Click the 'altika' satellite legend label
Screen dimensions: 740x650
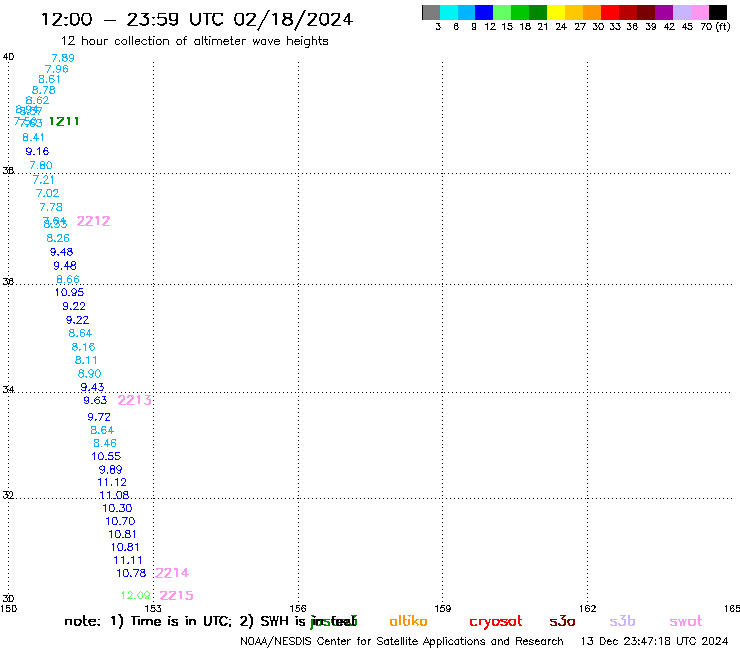(408, 621)
